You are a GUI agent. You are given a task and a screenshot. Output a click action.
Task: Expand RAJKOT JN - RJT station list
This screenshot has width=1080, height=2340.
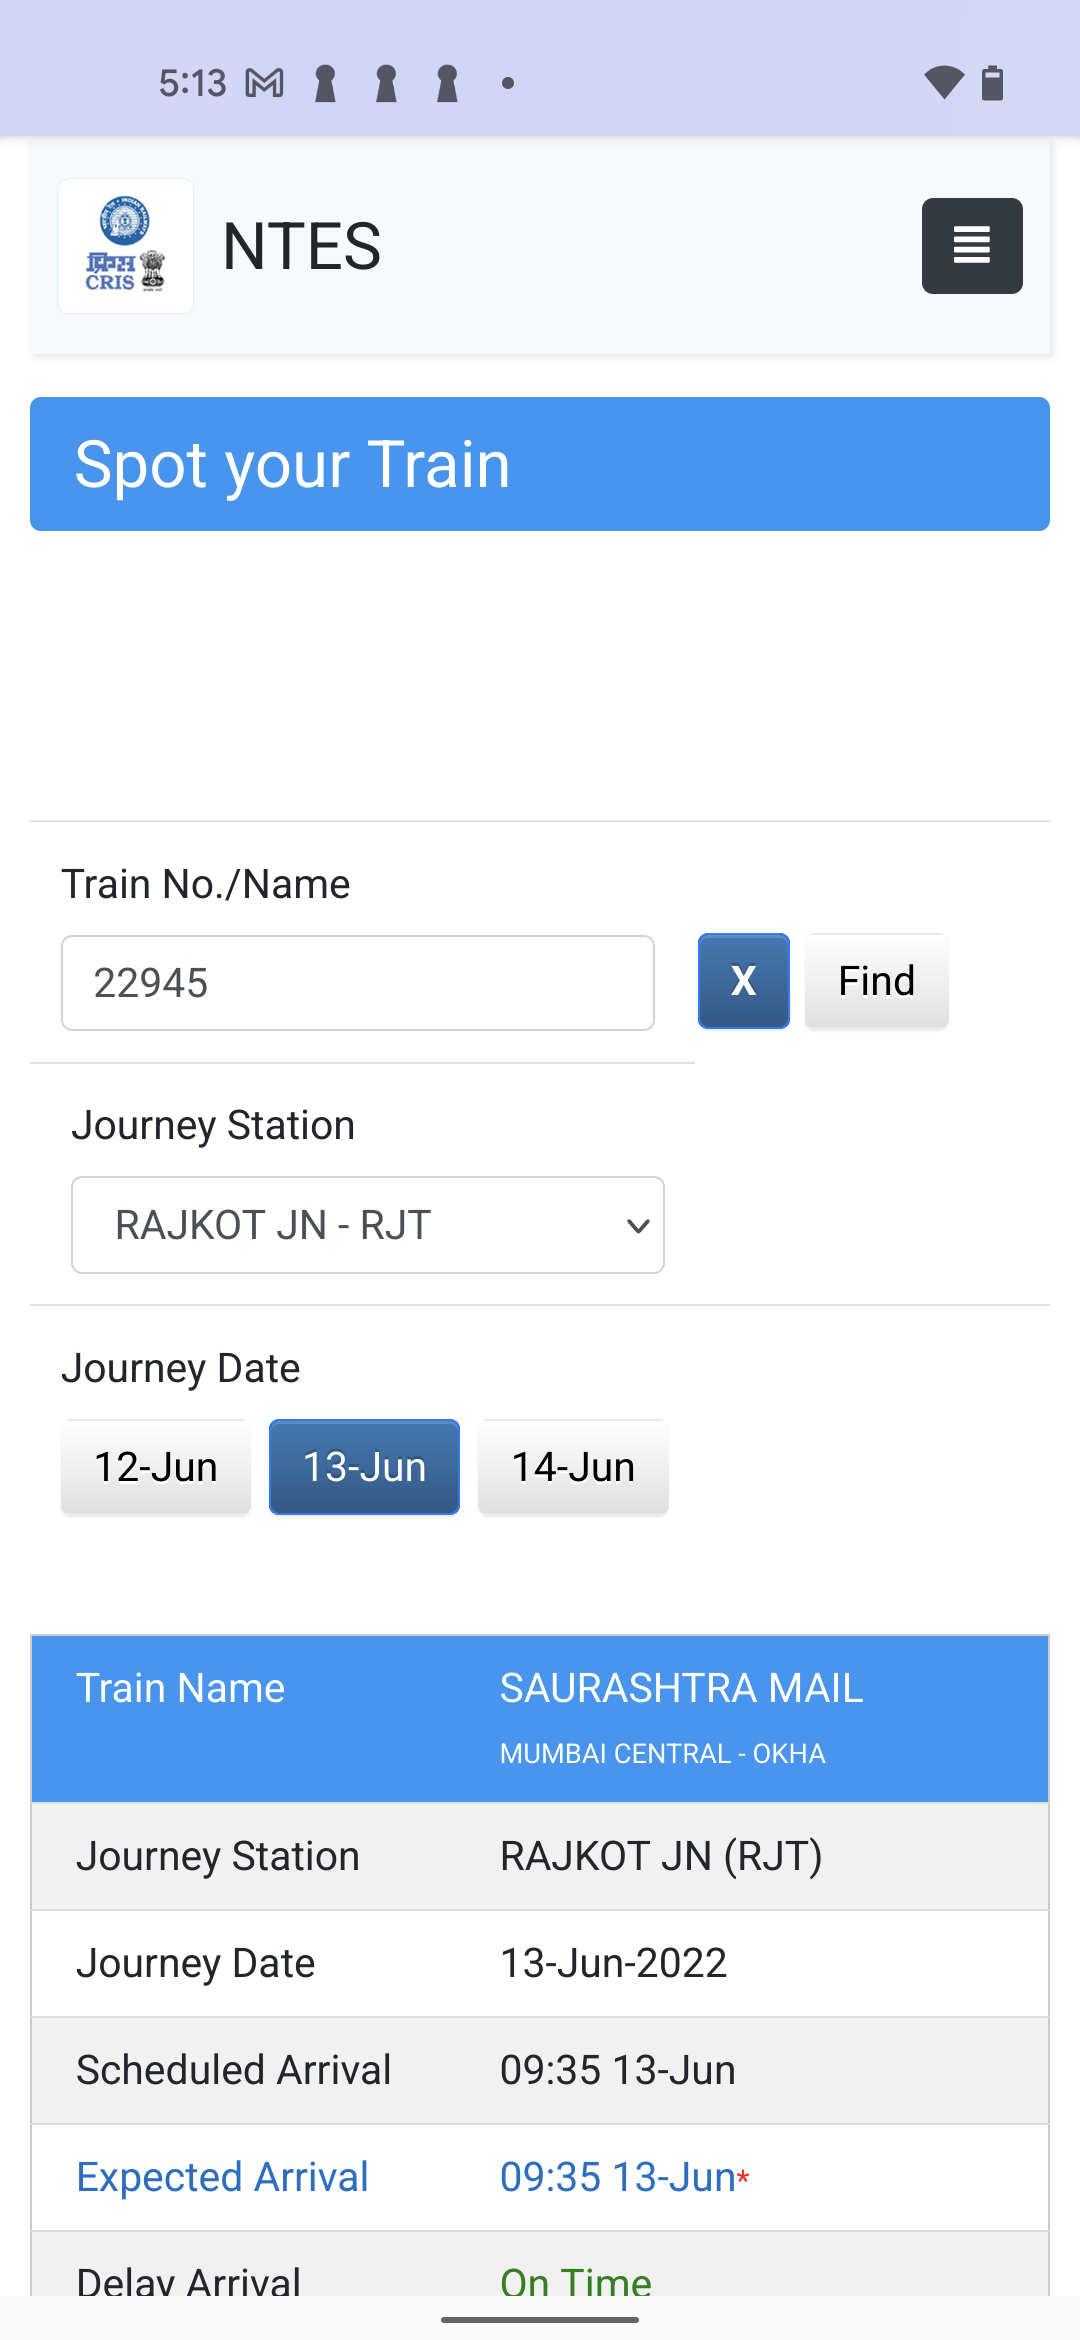click(x=367, y=1225)
